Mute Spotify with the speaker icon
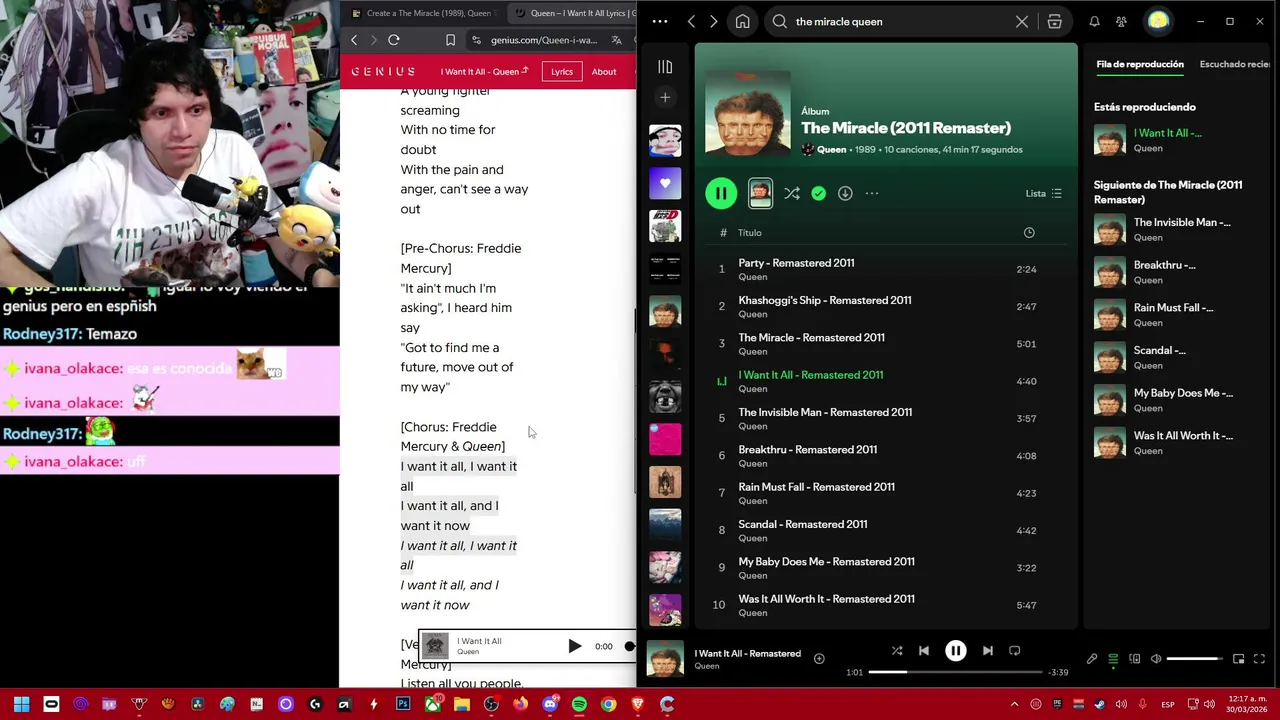Screen dimensions: 1280x720 tap(1156, 659)
